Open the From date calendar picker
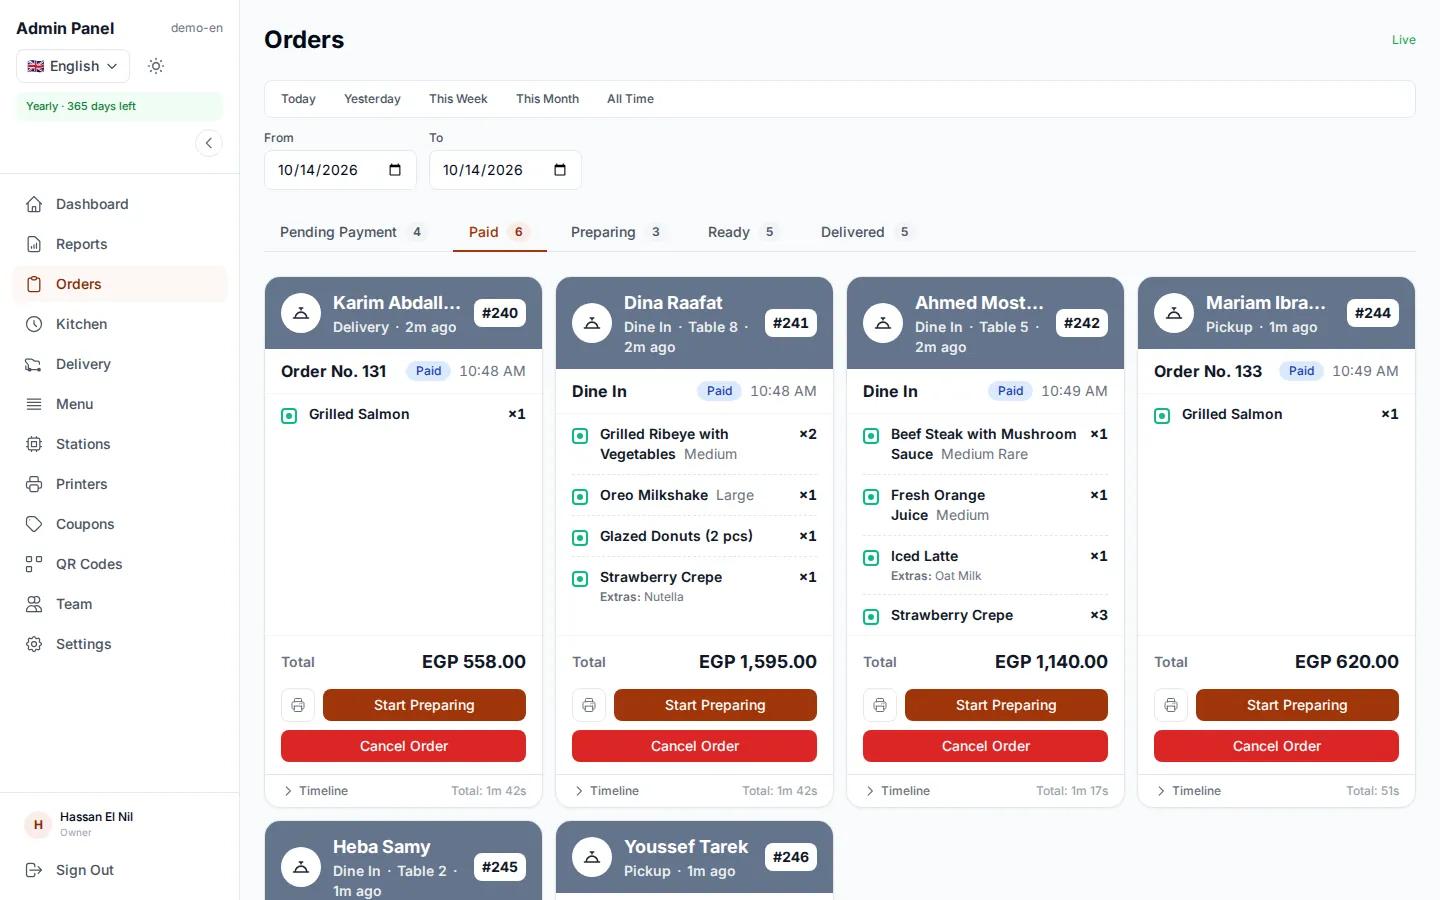Image resolution: width=1440 pixels, height=900 pixels. tap(395, 170)
